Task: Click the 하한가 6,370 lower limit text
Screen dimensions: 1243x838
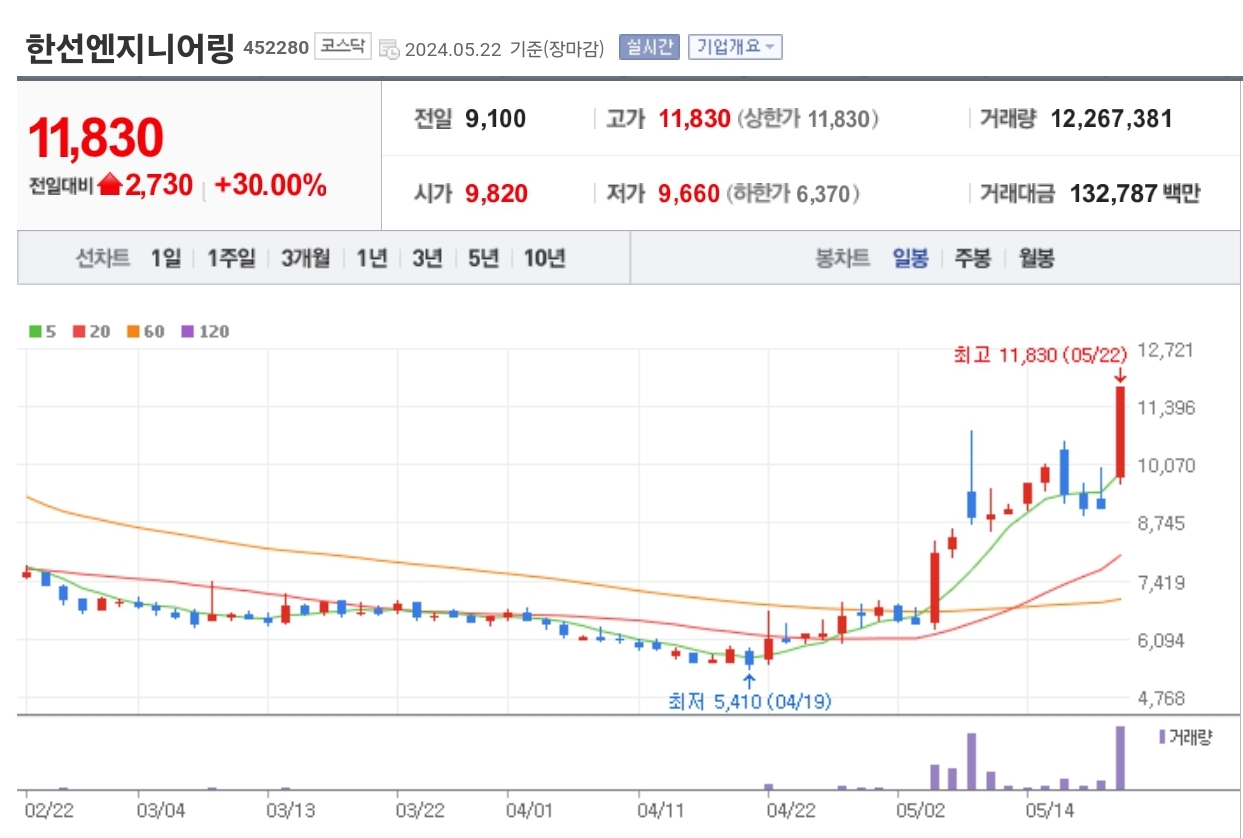Action: point(793,194)
